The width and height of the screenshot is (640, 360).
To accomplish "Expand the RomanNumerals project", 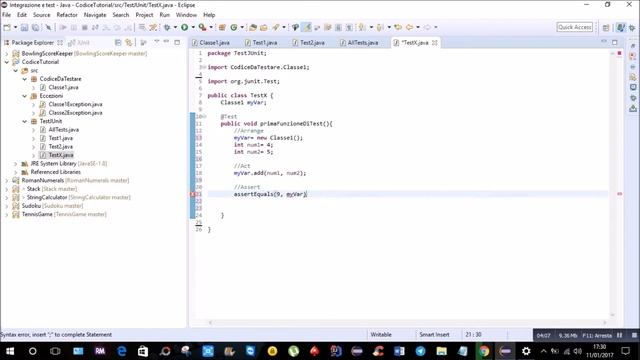I will click(x=7, y=180).
